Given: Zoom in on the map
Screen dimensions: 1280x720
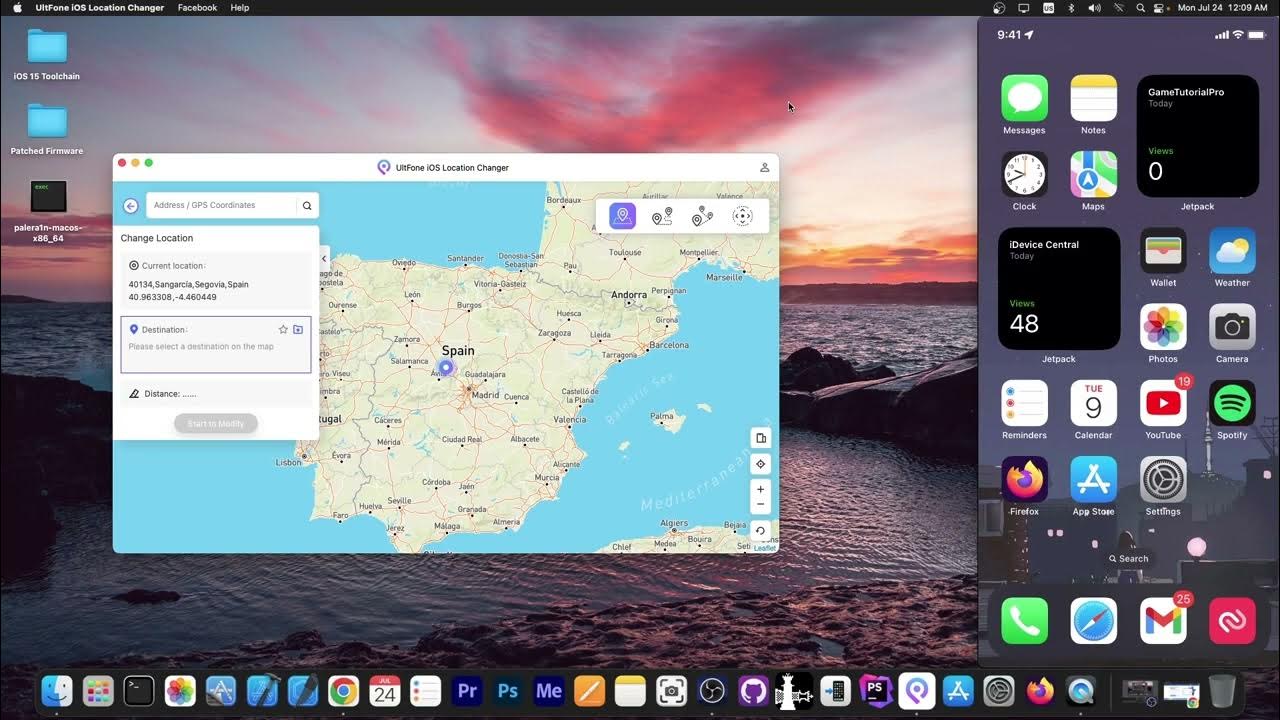Looking at the screenshot, I should 761,489.
